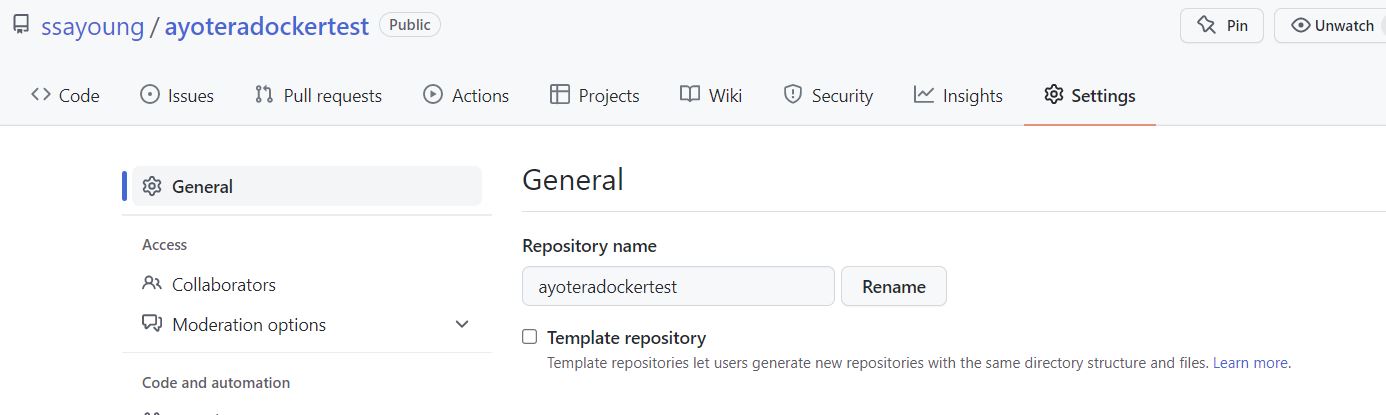1386x415 pixels.
Task: Click the Projects table icon
Action: click(x=560, y=95)
